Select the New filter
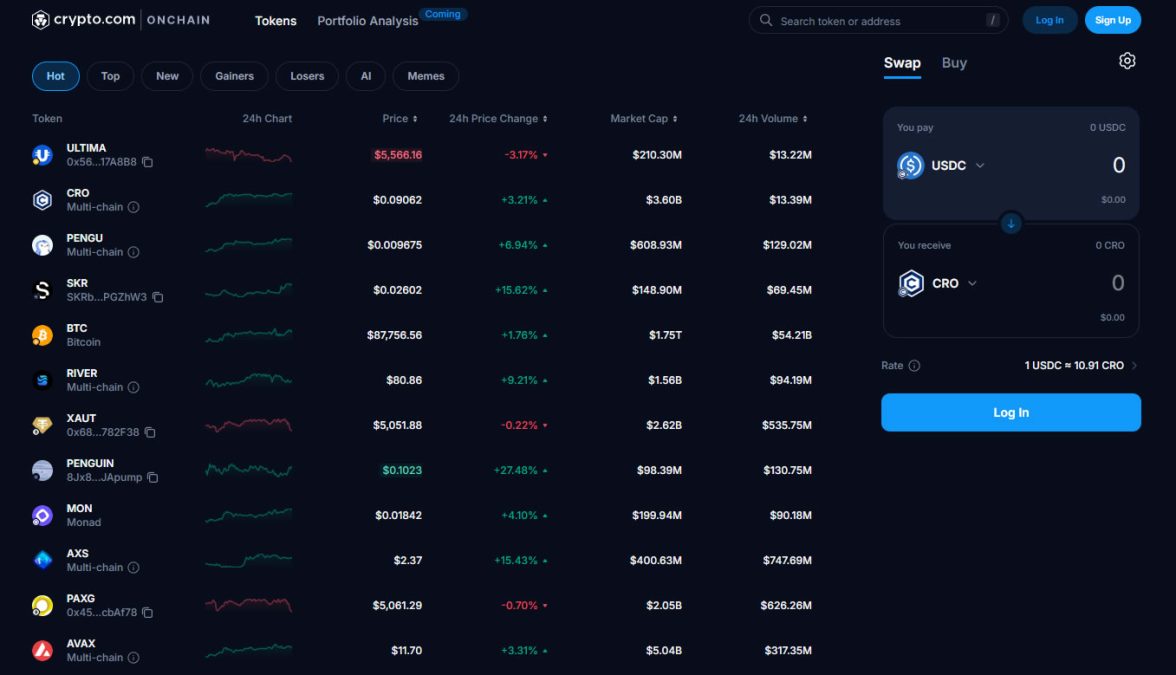 tap(167, 76)
